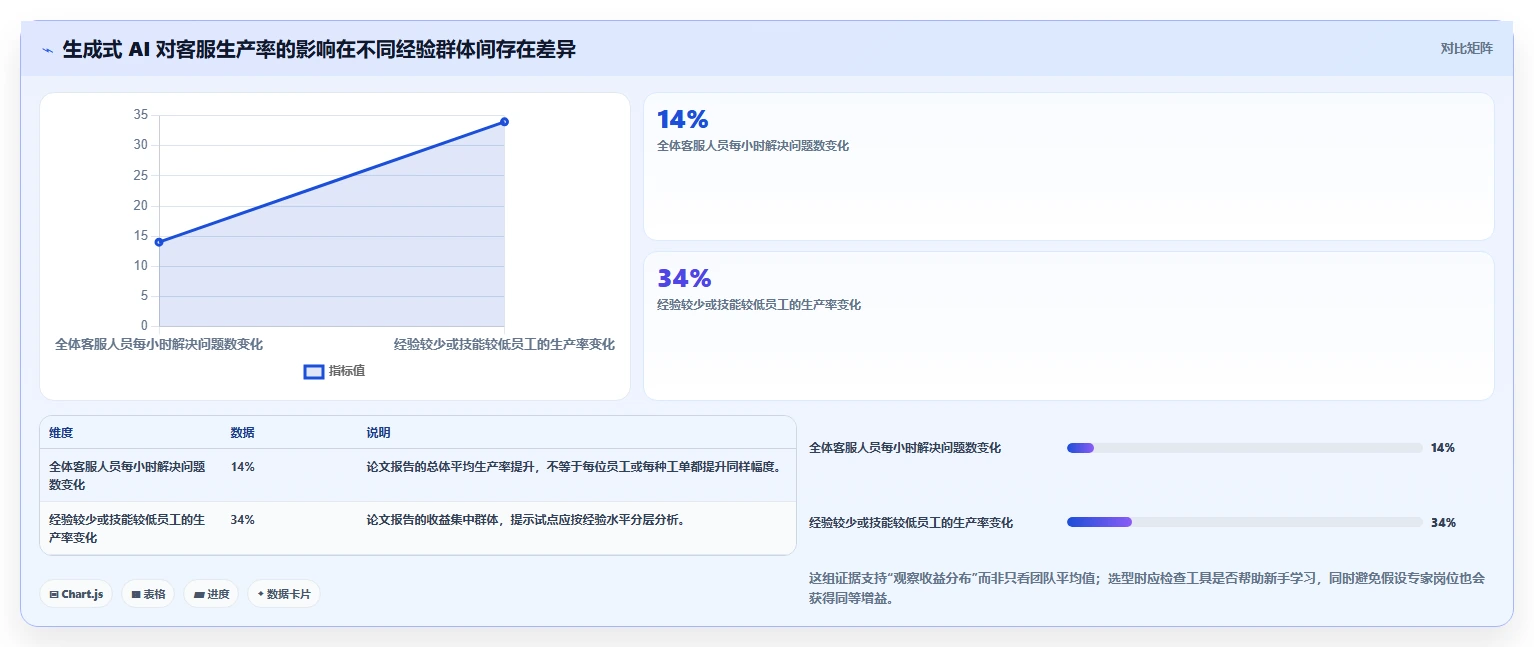Click the 数据 column header
The height and width of the screenshot is (647, 1534).
[242, 433]
